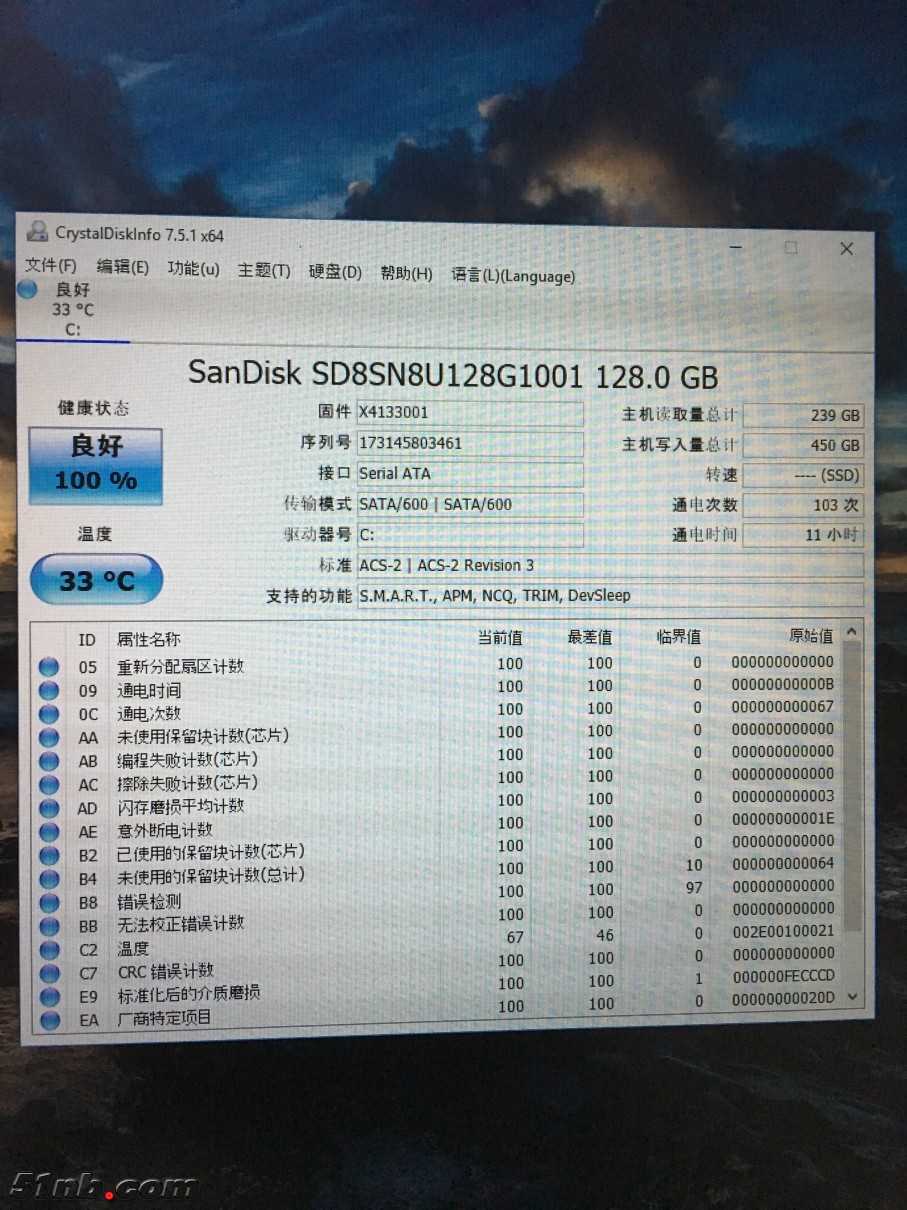Click the status orb for ID E9
The width and height of the screenshot is (907, 1210).
point(48,996)
